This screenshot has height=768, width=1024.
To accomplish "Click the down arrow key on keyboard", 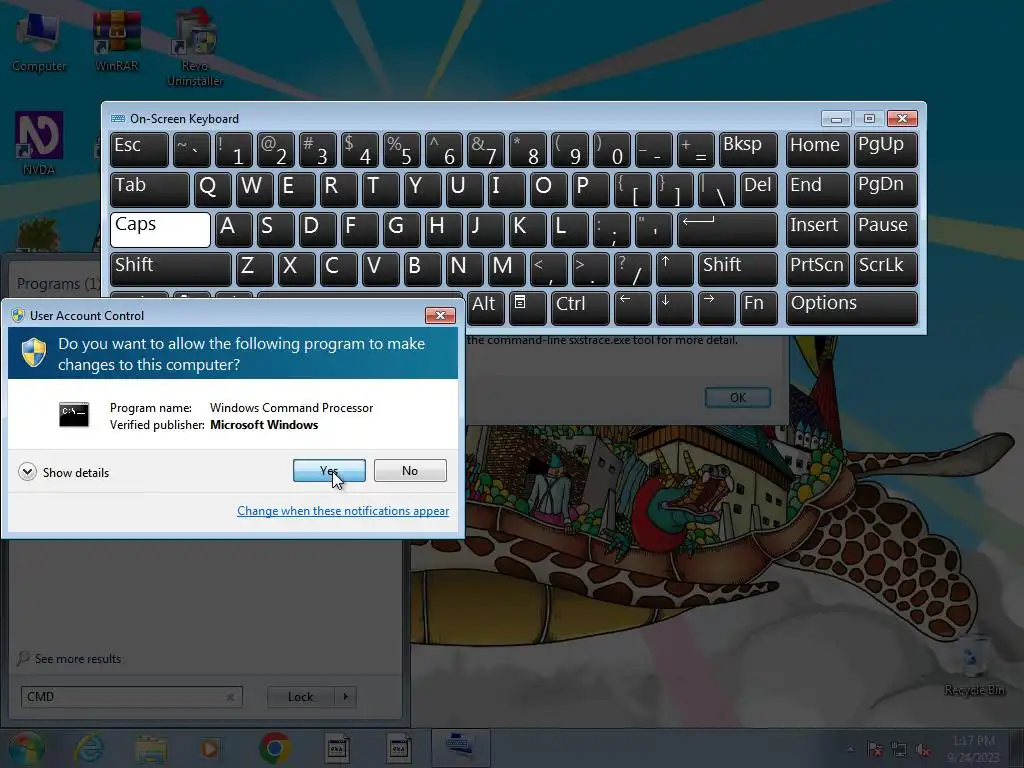I will 675,308.
